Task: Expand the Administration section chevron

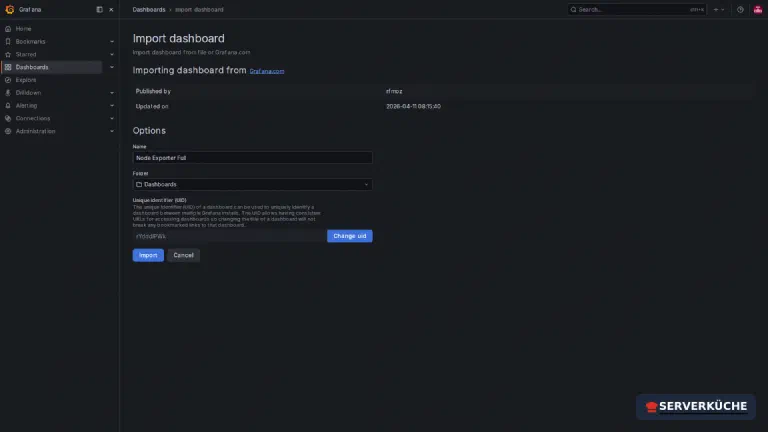Action: pos(112,131)
